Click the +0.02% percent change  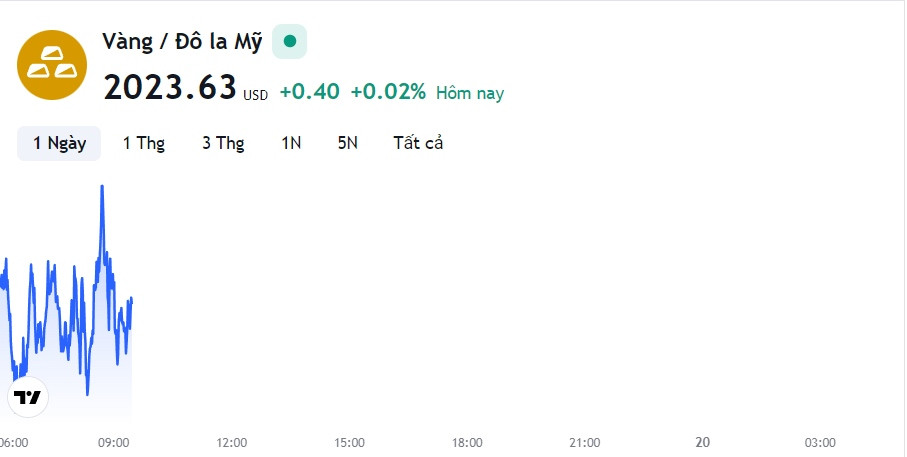coord(388,91)
